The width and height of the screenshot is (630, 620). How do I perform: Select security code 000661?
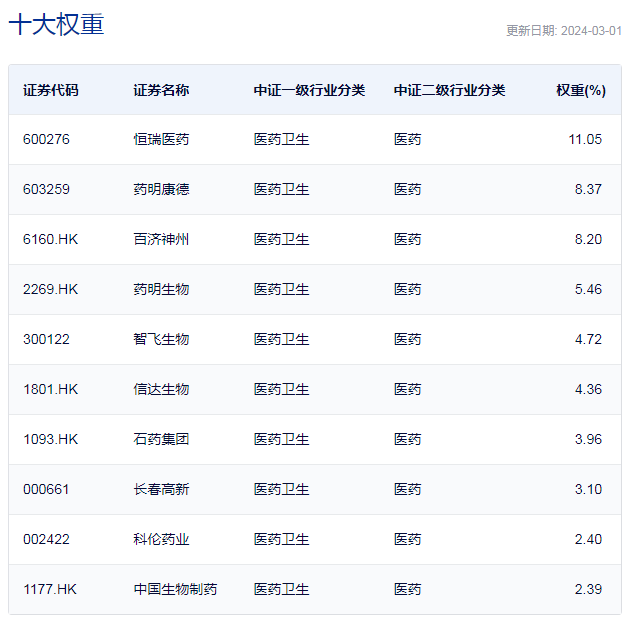point(46,489)
